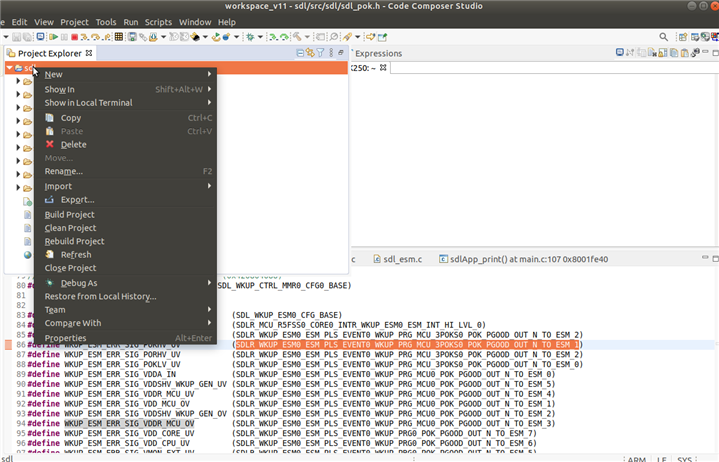Click the hammer Build toolbar icon
Viewport: 719px width, 462px height.
pos(297,37)
